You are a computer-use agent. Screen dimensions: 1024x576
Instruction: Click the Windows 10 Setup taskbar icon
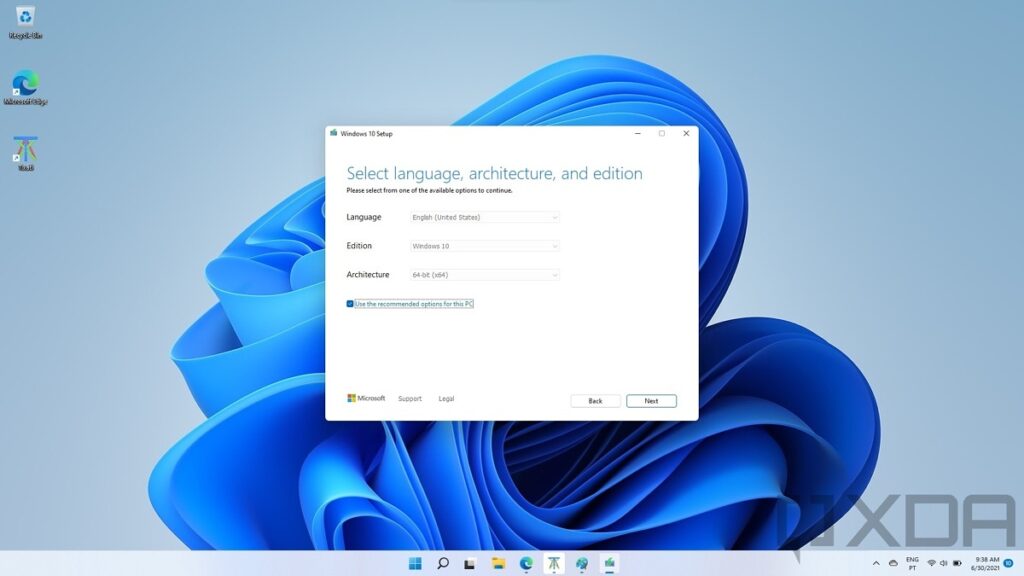point(608,564)
